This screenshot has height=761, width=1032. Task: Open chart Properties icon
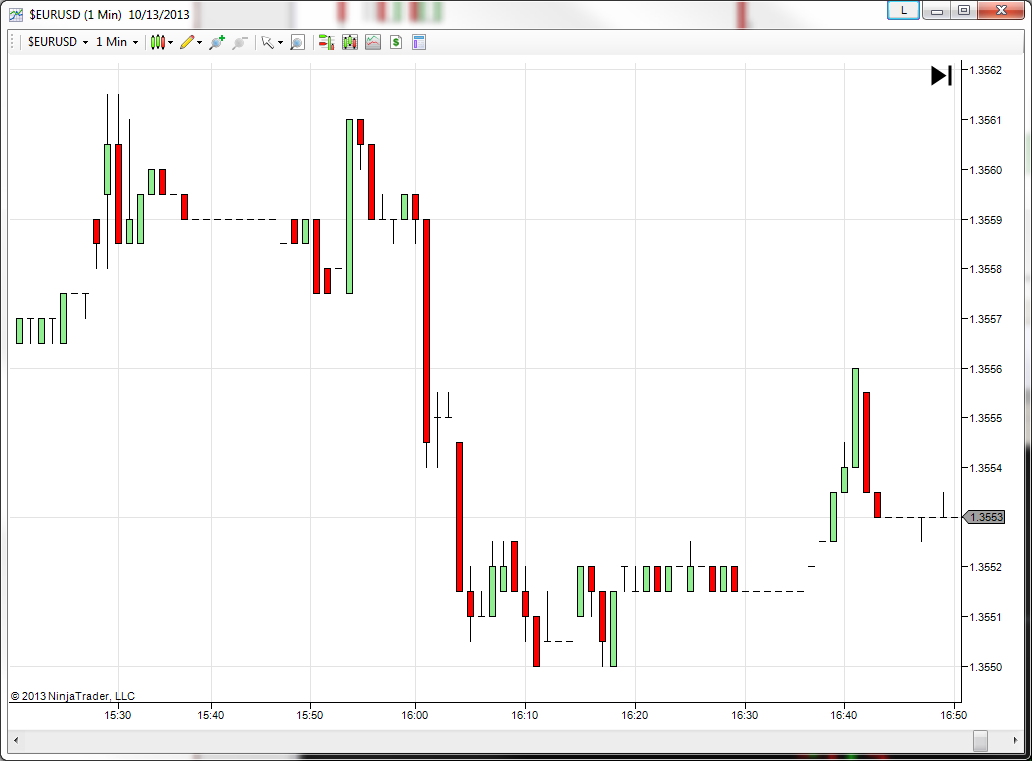coord(419,42)
